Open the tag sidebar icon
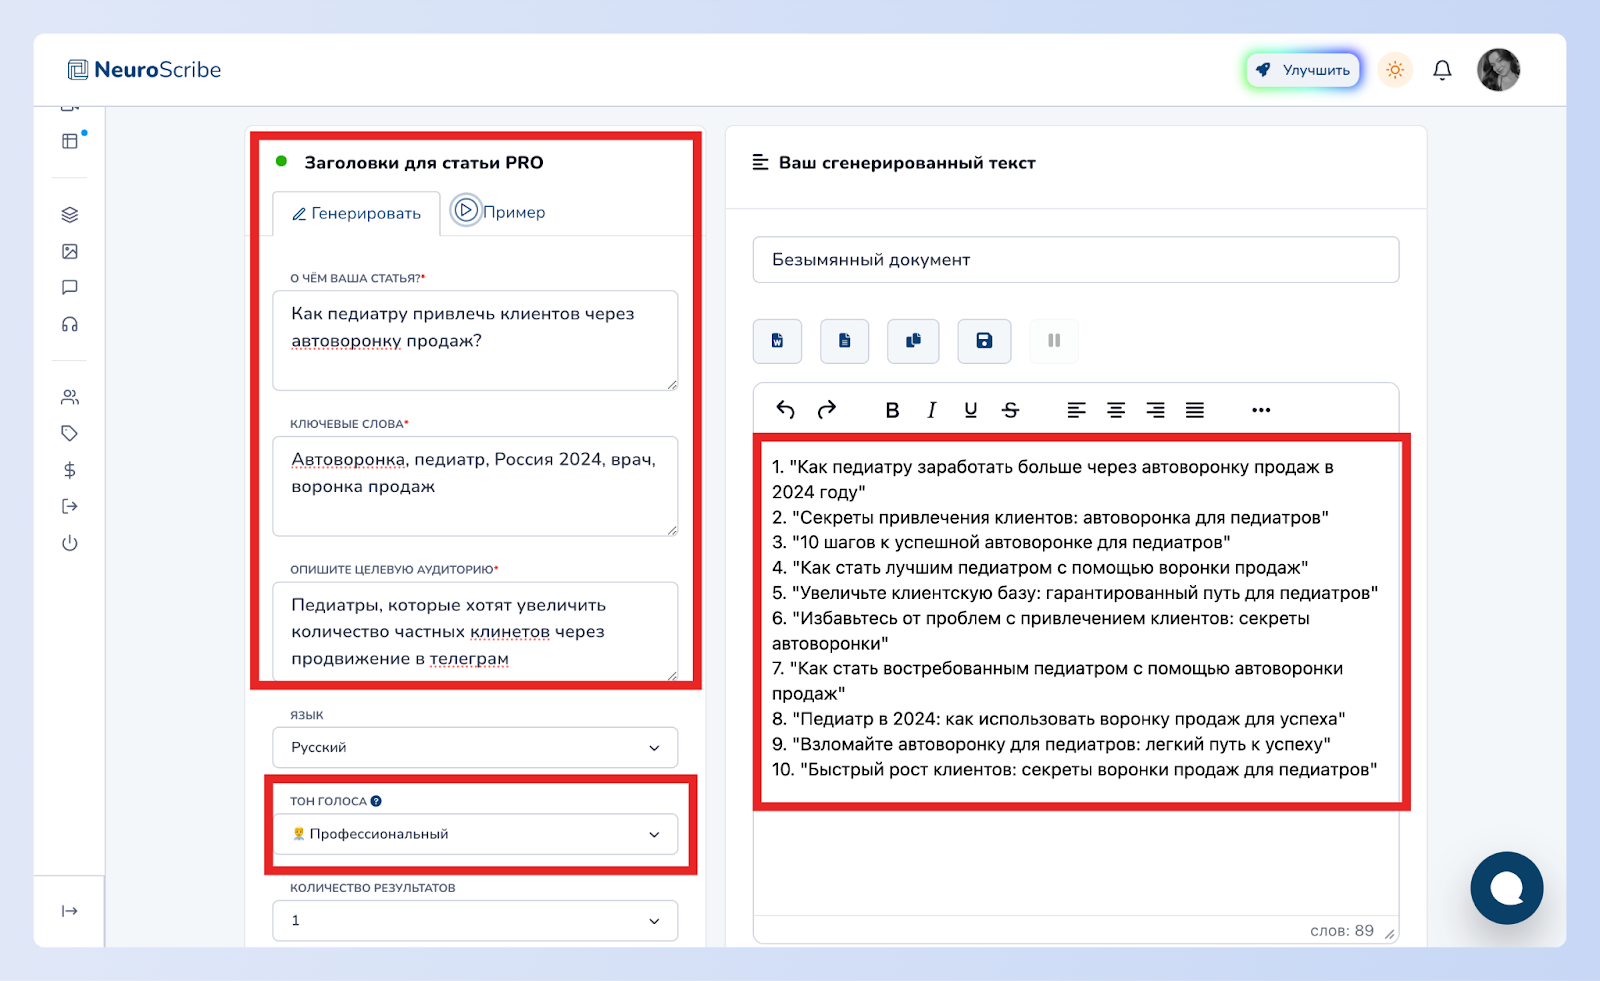The width and height of the screenshot is (1600, 981). (x=70, y=433)
